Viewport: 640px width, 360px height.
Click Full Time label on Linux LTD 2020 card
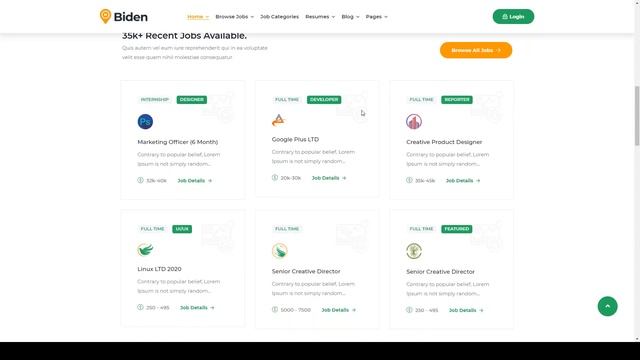coord(152,229)
